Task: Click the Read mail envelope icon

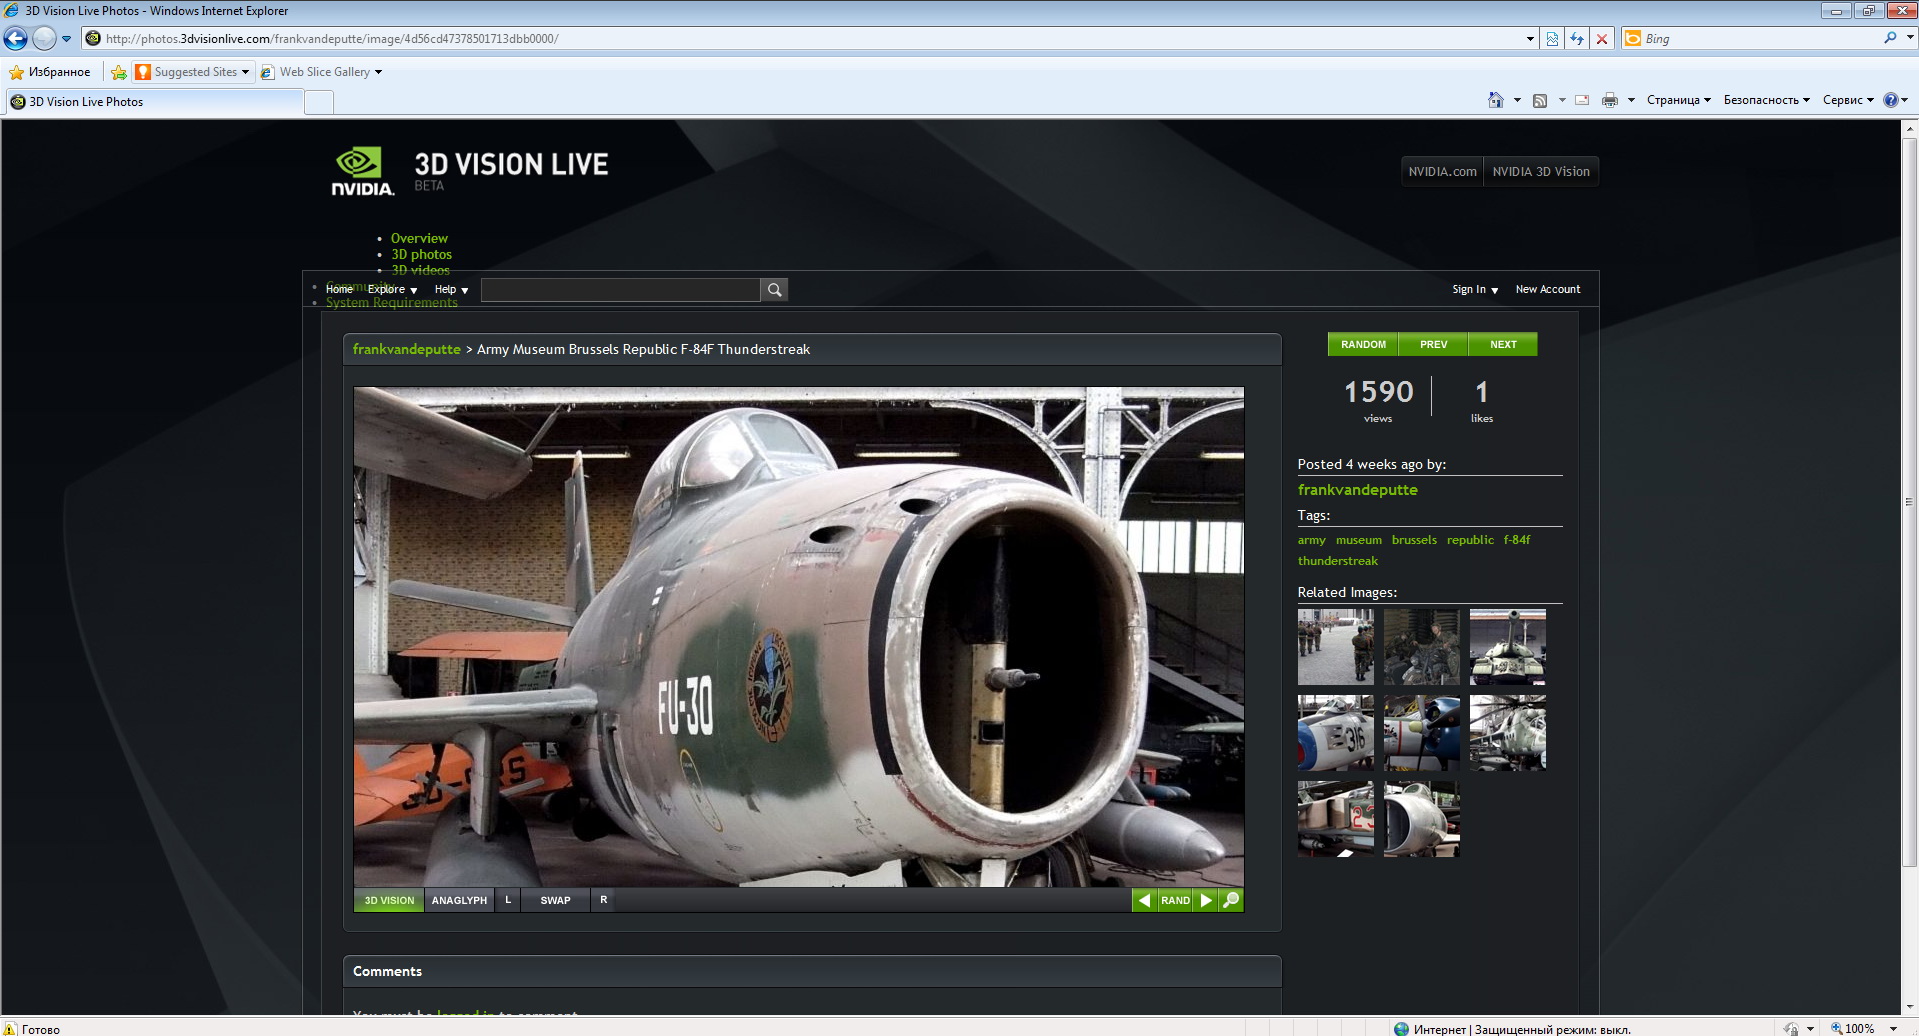Action: (x=1582, y=100)
